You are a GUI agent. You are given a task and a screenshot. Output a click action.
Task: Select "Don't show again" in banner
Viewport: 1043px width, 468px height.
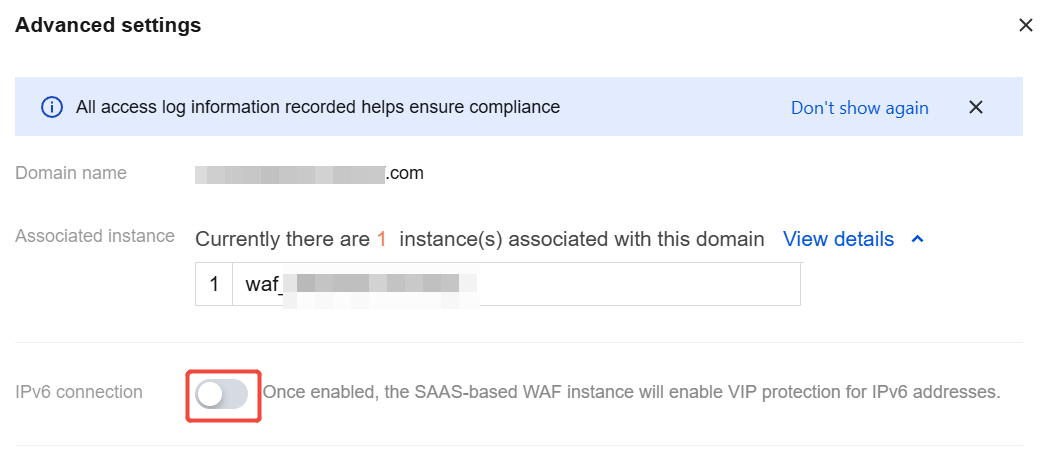(x=859, y=108)
